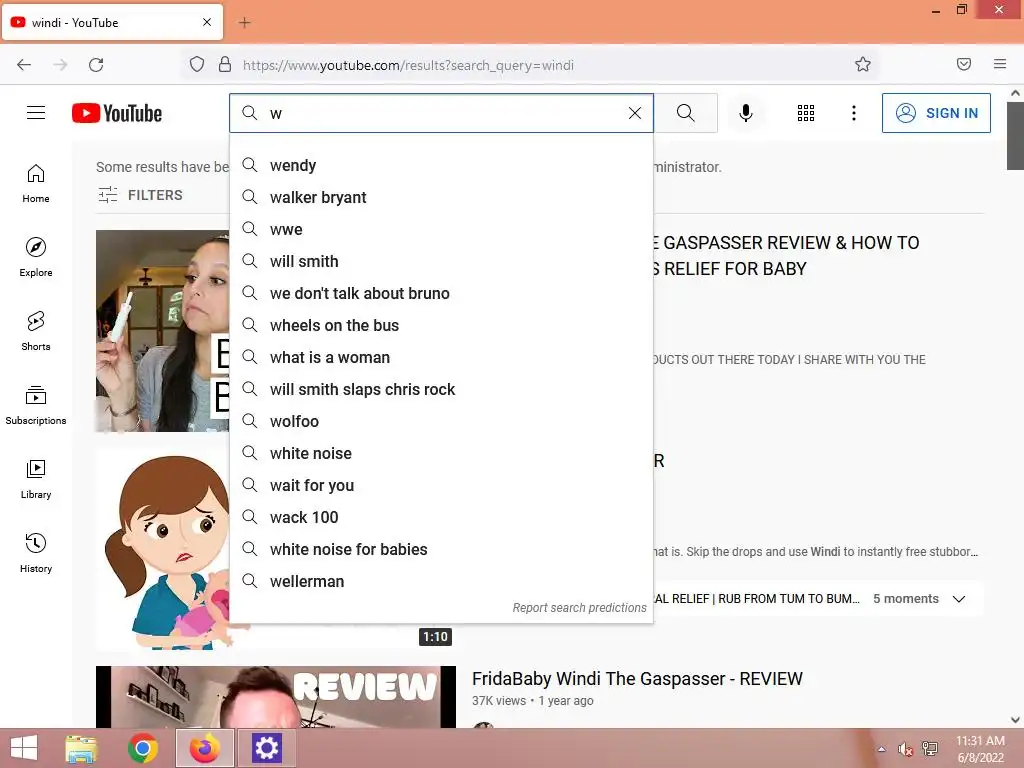Viewport: 1024px width, 768px height.
Task: Click the REVIEW video thumbnail
Action: coord(276,697)
